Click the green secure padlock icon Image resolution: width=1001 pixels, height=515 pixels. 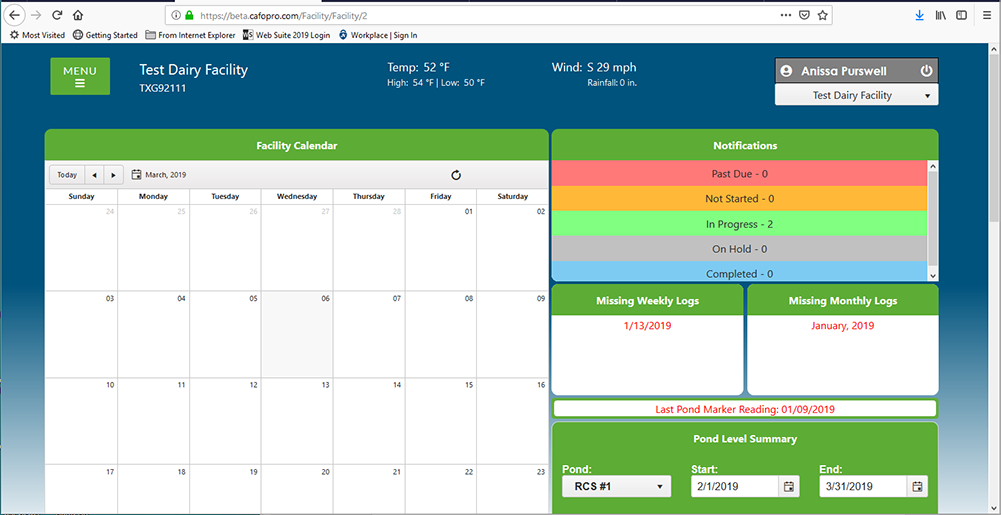click(x=189, y=15)
